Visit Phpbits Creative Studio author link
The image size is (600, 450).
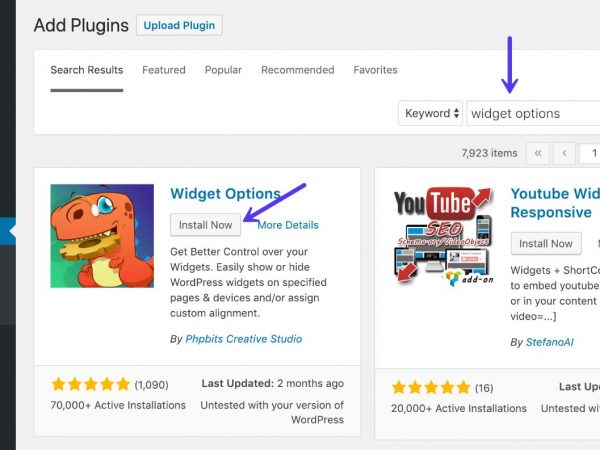[x=243, y=339]
